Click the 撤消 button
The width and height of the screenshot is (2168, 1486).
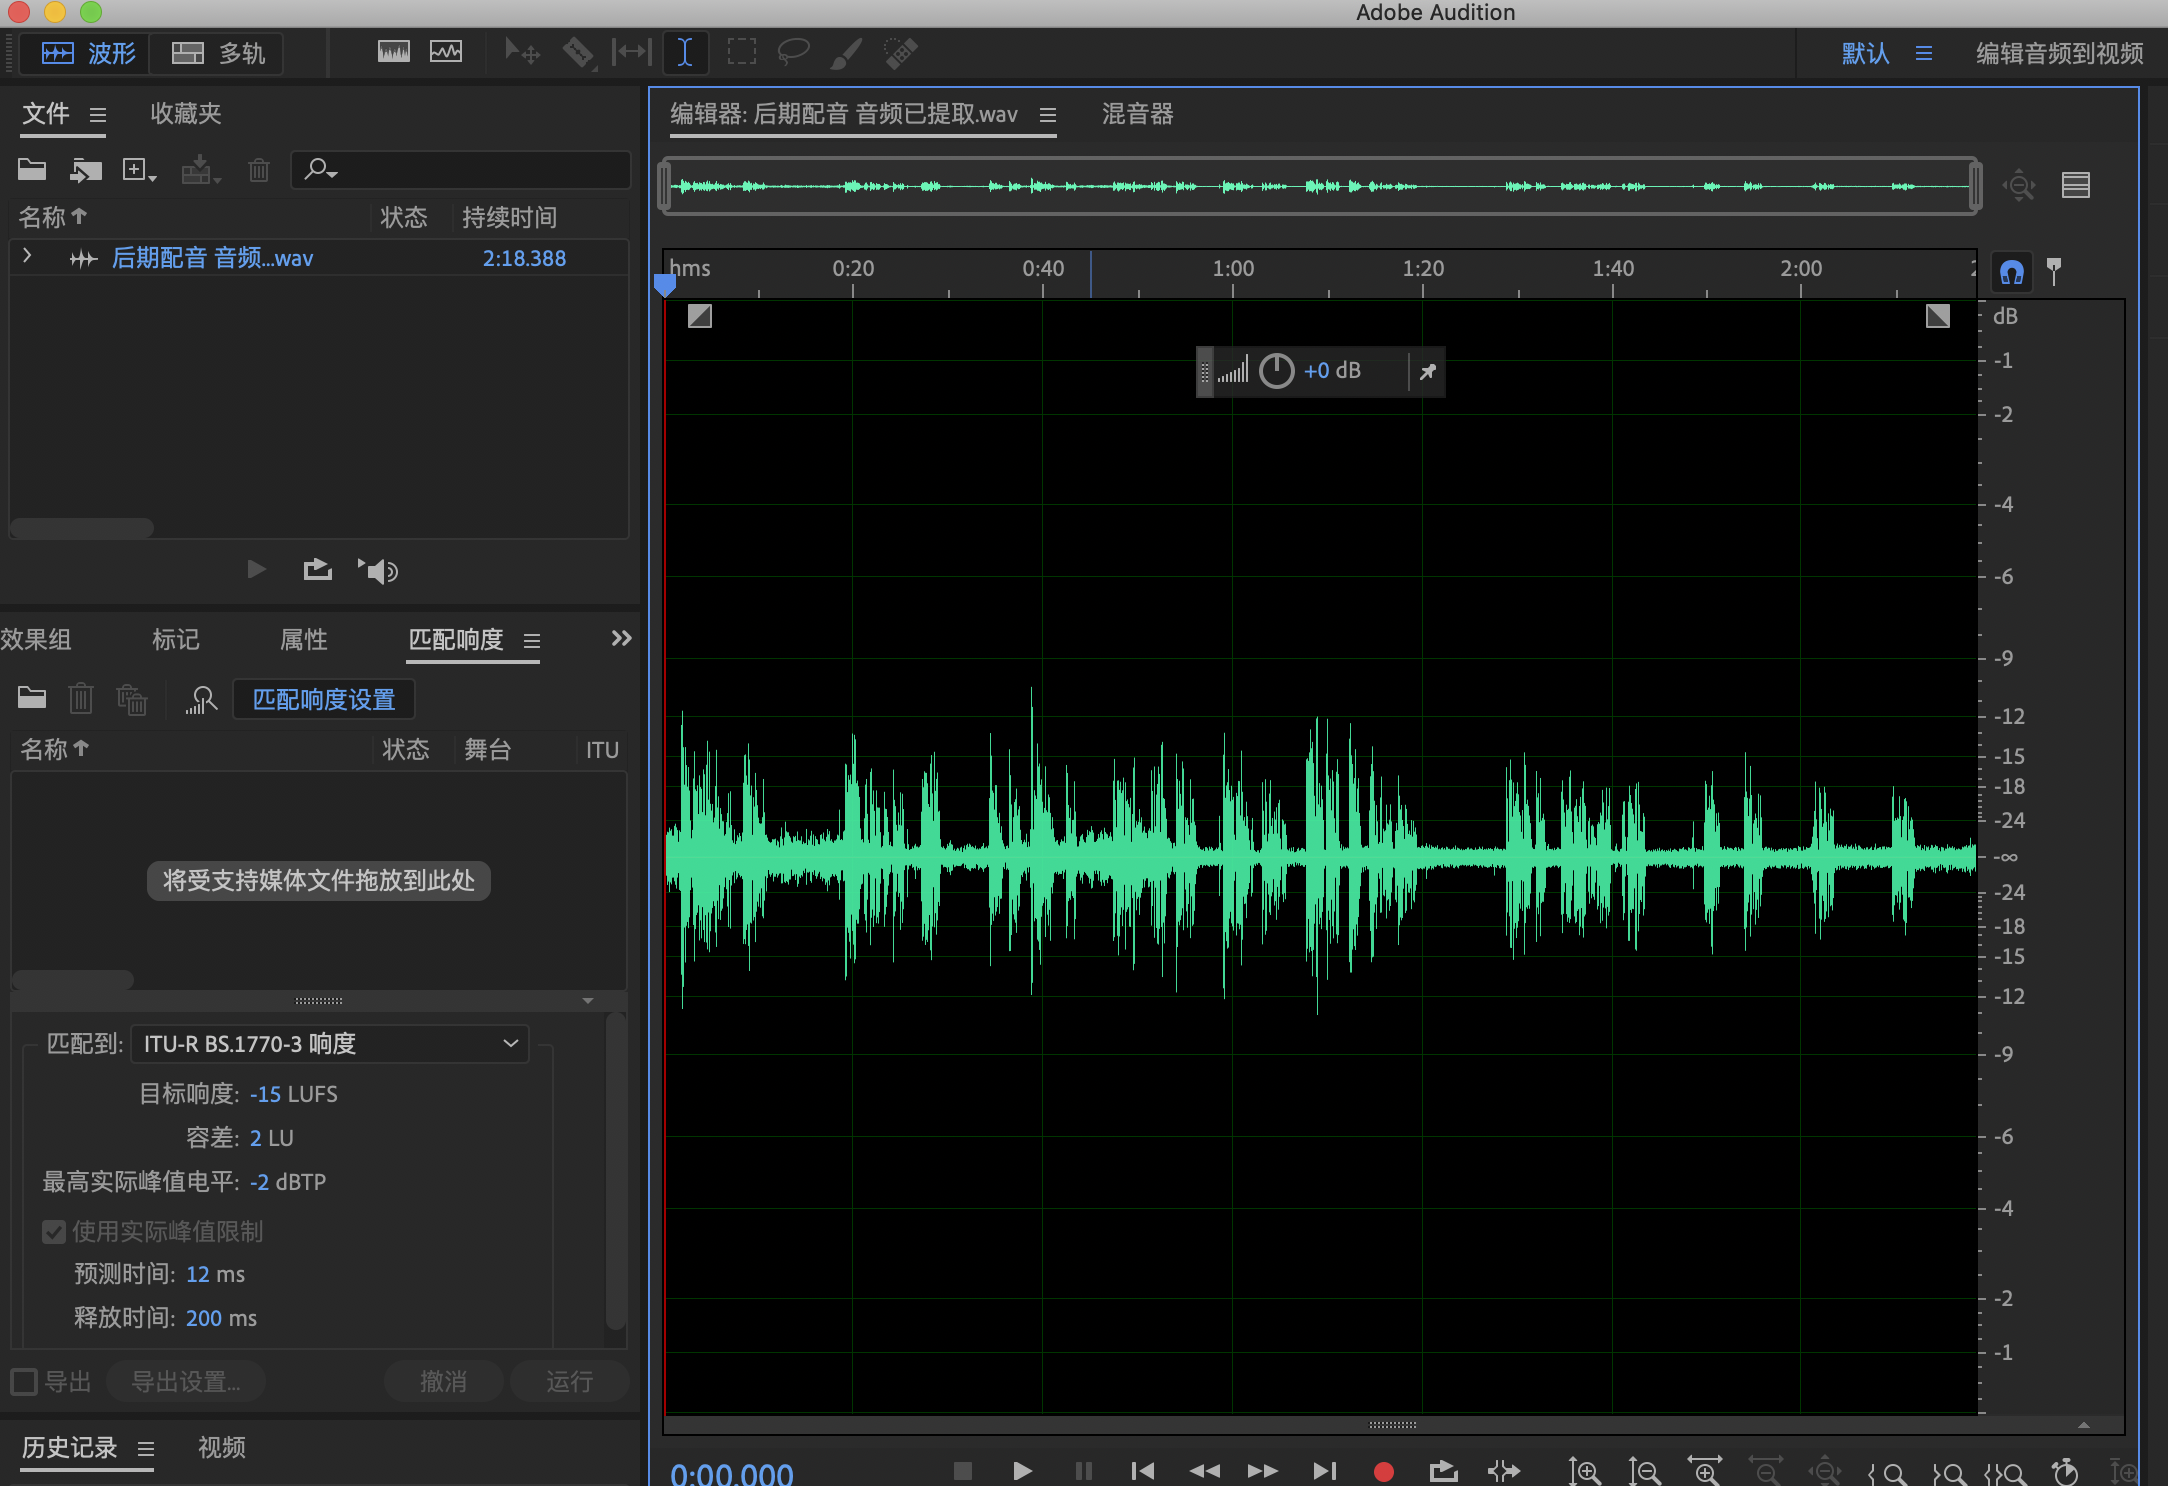(443, 1382)
